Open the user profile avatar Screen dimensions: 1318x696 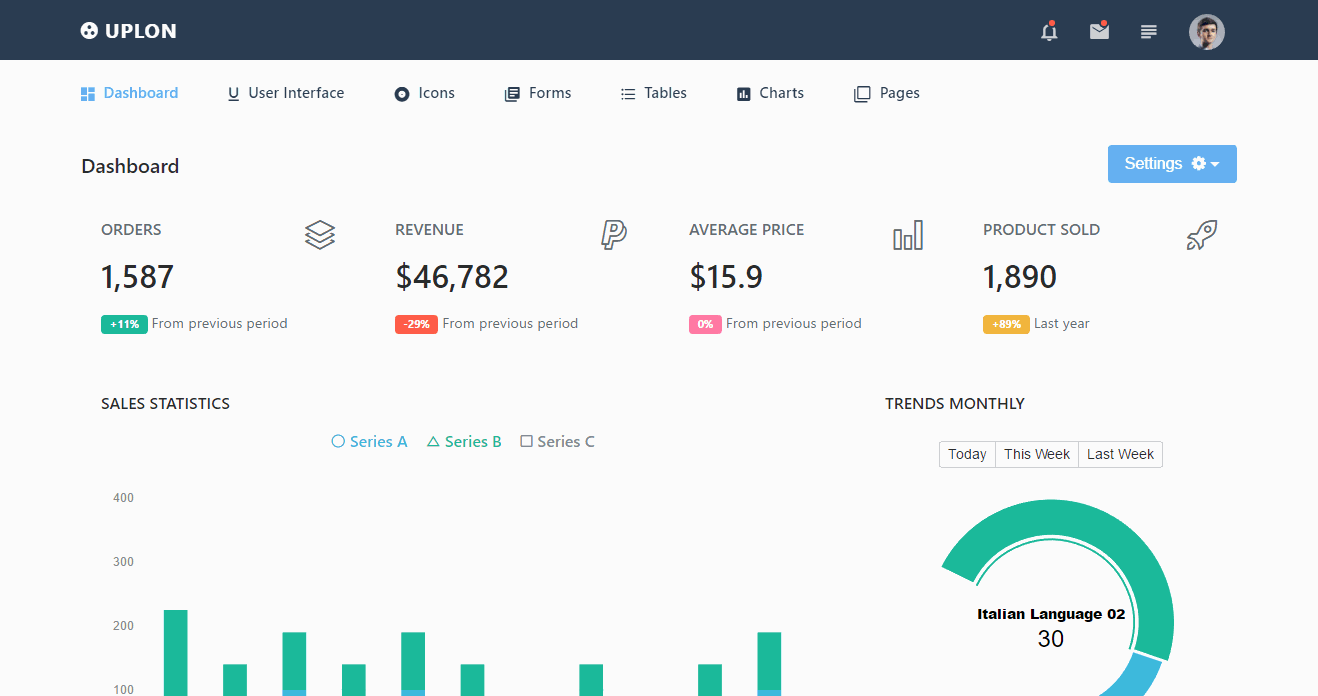(1206, 32)
